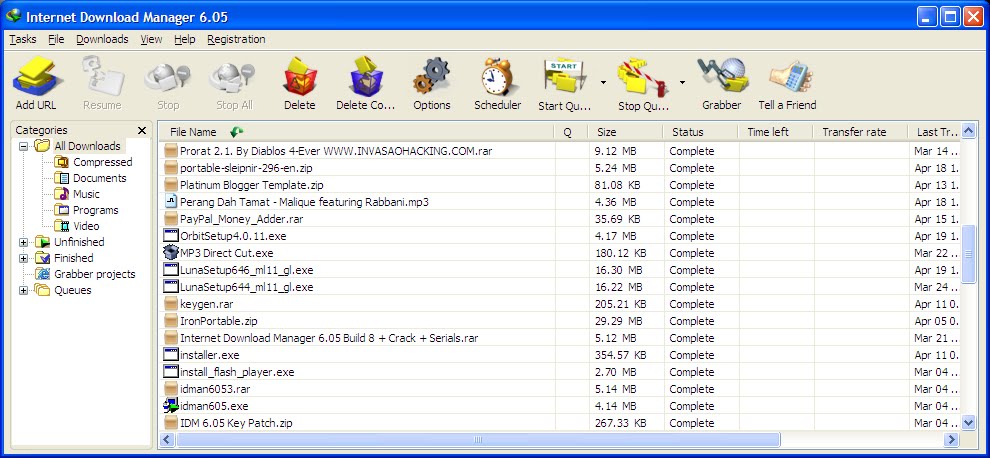Sort by Size column header
Viewport: 990px width, 458px height.
tap(625, 132)
